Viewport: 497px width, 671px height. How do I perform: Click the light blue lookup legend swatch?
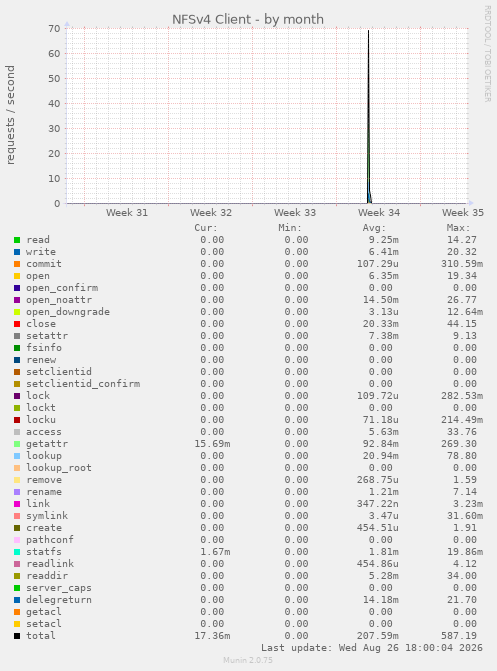pyautogui.click(x=17, y=456)
